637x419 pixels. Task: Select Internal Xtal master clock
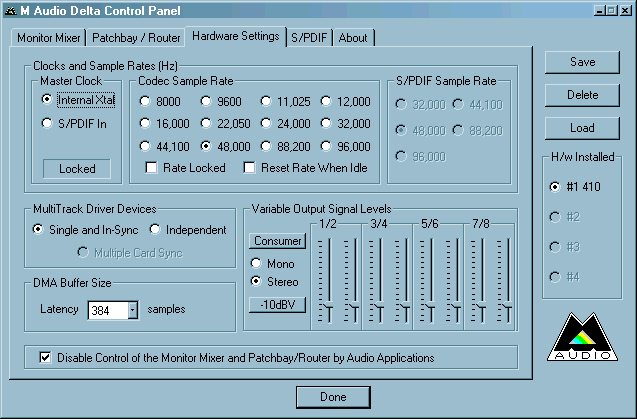[x=47, y=100]
